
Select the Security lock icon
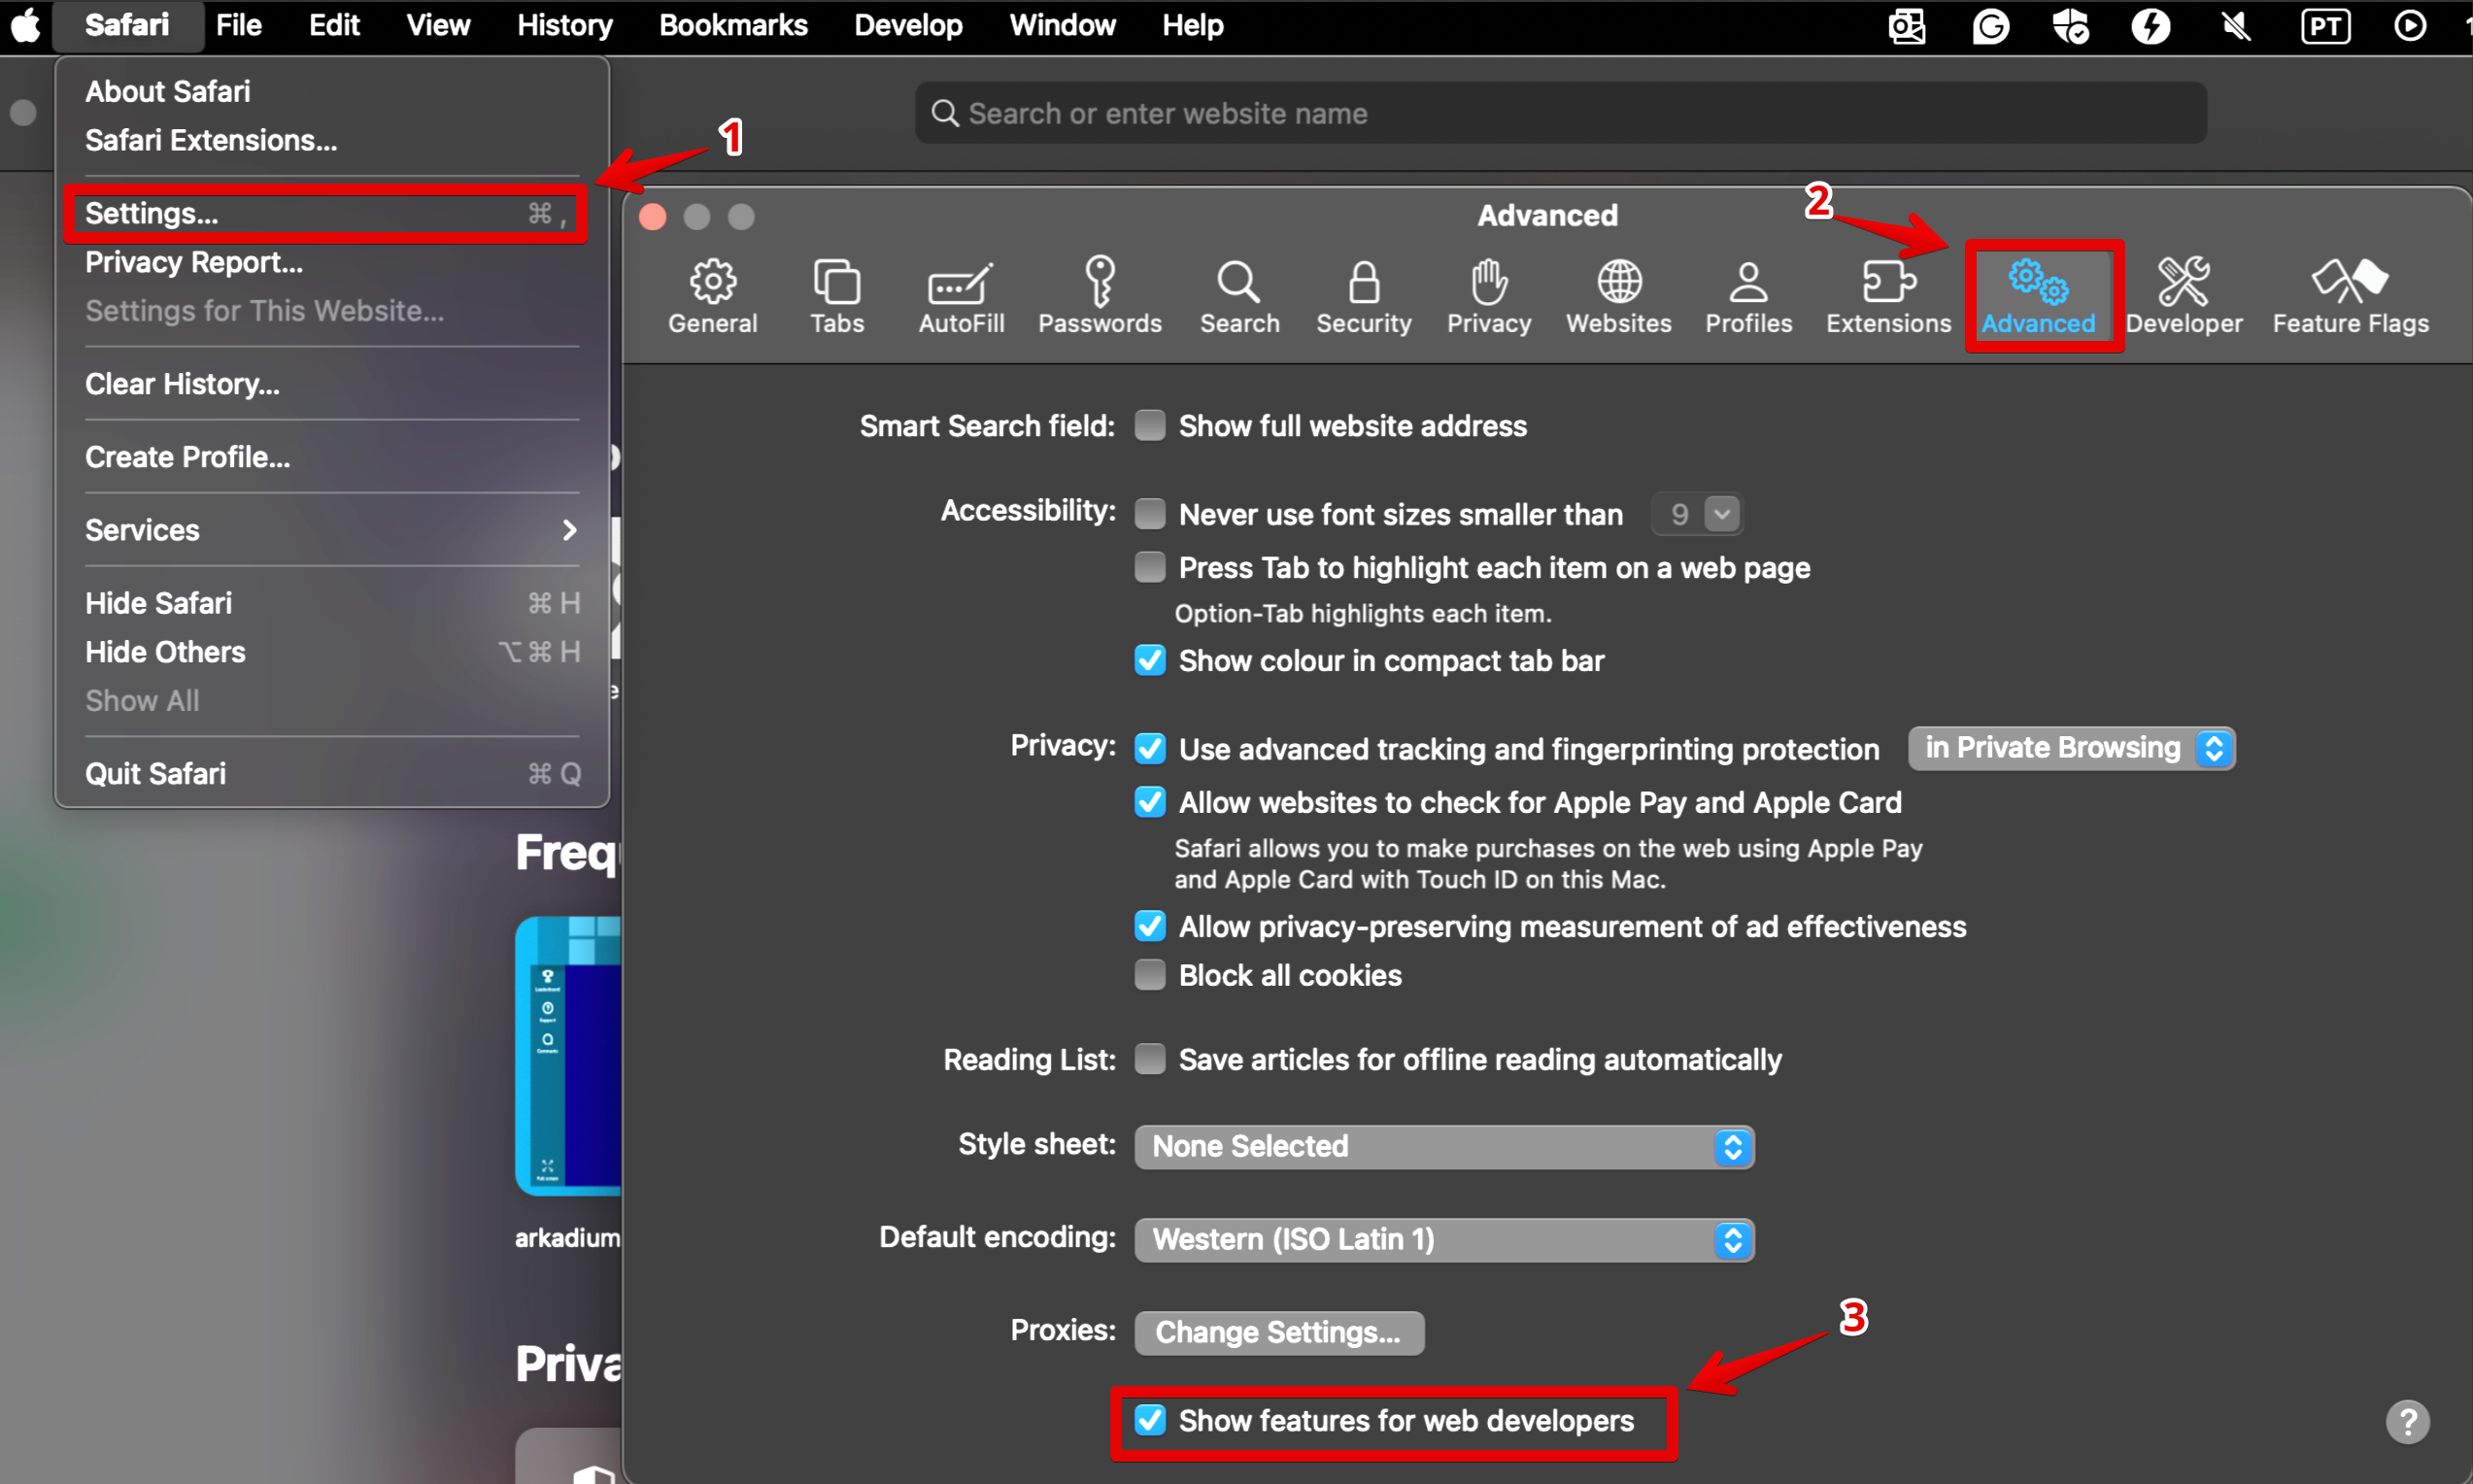pos(1363,296)
